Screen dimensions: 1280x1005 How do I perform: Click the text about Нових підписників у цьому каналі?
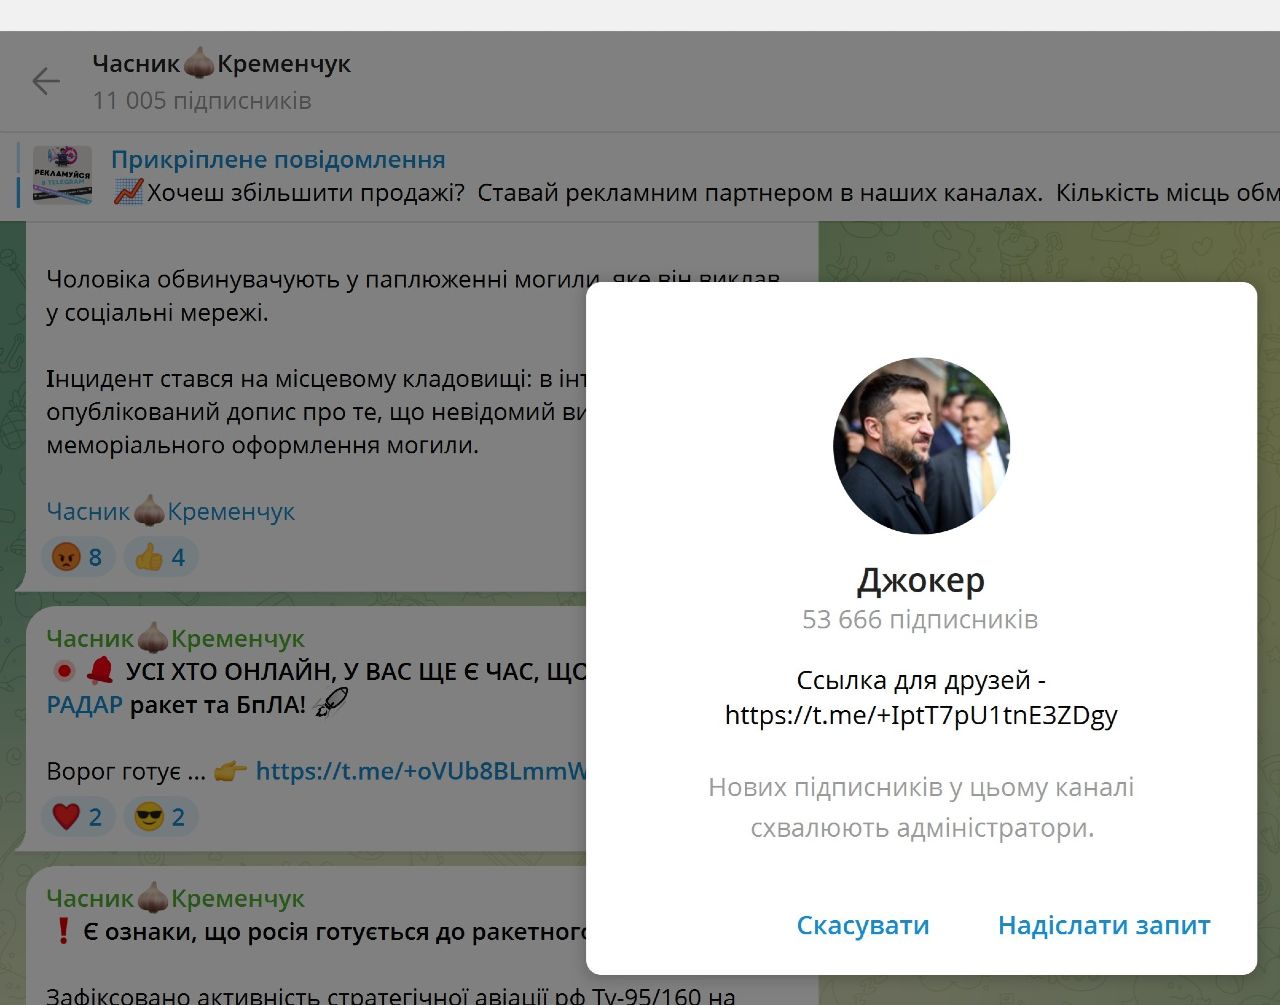(921, 807)
